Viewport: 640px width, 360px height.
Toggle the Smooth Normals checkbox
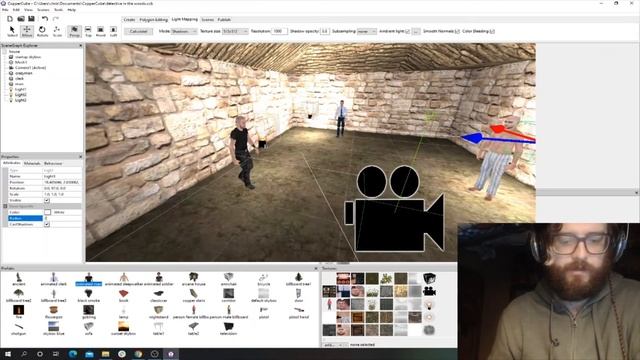tap(457, 31)
